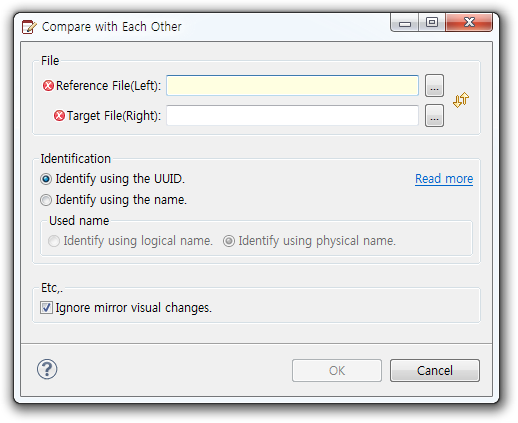The height and width of the screenshot is (423, 518).
Task: Focus the Target File(Right) text field
Action: (x=293, y=116)
